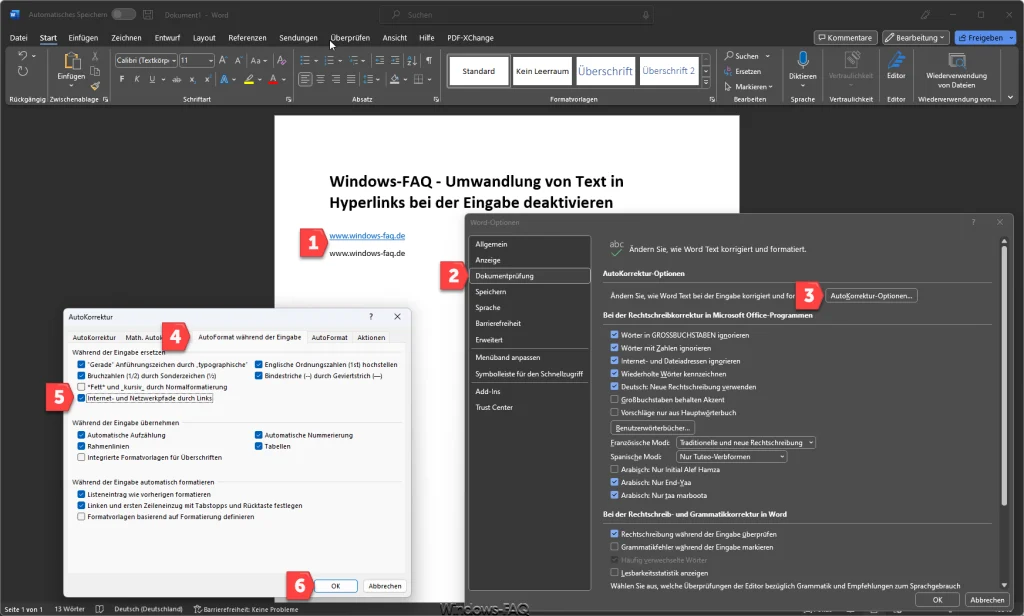Uncheck Internet- und Netzwerkpfade durch Links
The height and width of the screenshot is (616, 1024).
tap(81, 398)
